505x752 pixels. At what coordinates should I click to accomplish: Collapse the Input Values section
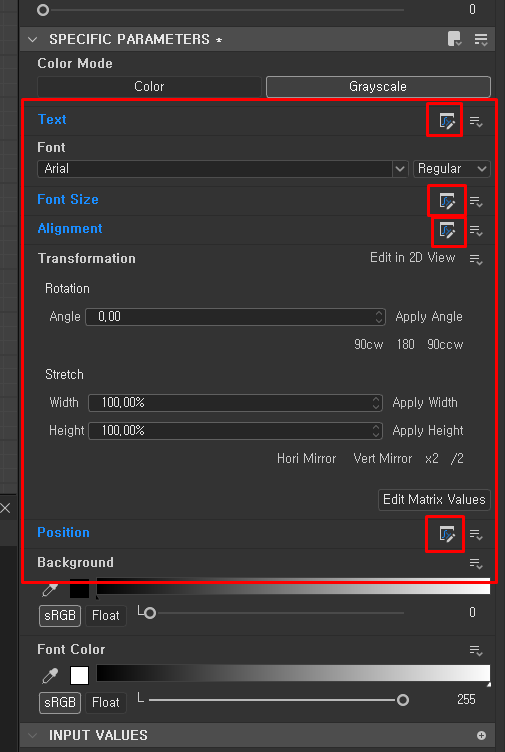[x=33, y=735]
